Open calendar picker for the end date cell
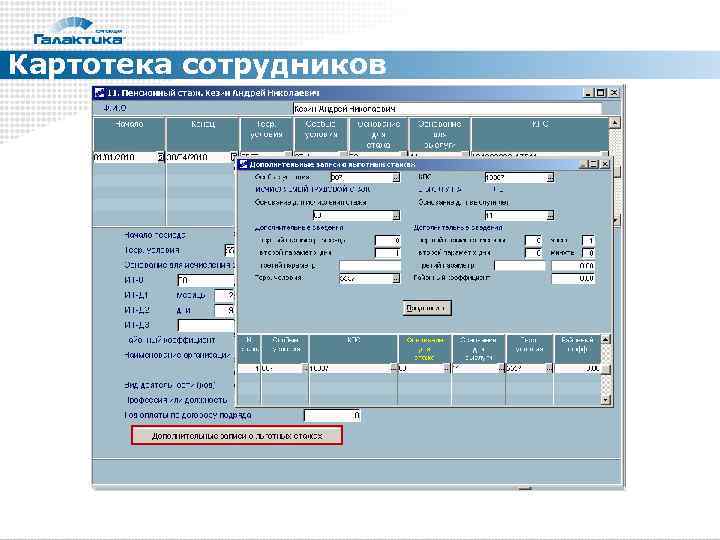Screen dimensions: 720x540 [x=233, y=157]
